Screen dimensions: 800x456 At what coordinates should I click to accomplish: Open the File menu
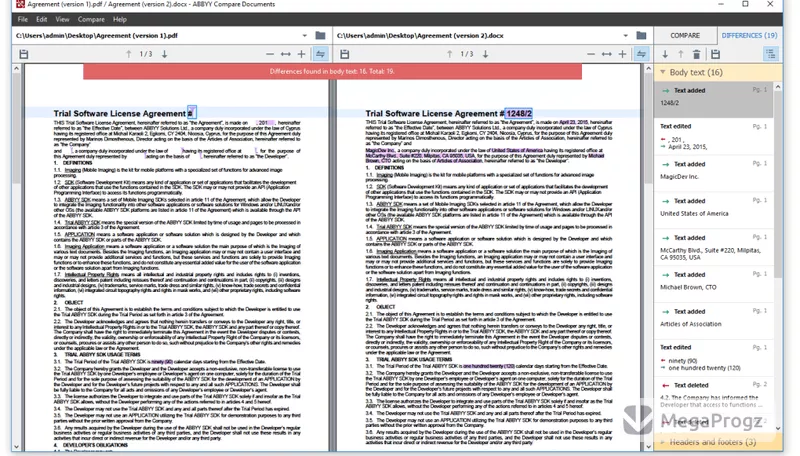(x=22, y=19)
